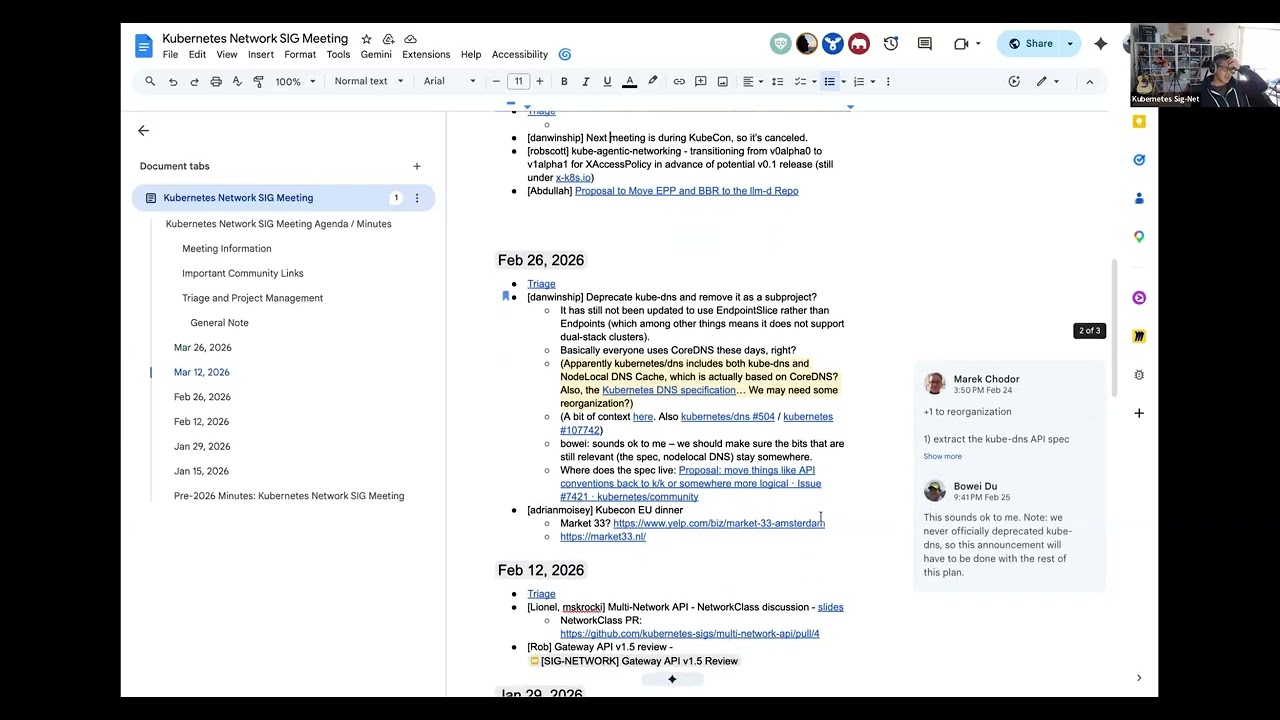Toggle underline formatting
The image size is (1280, 720).
click(x=607, y=81)
